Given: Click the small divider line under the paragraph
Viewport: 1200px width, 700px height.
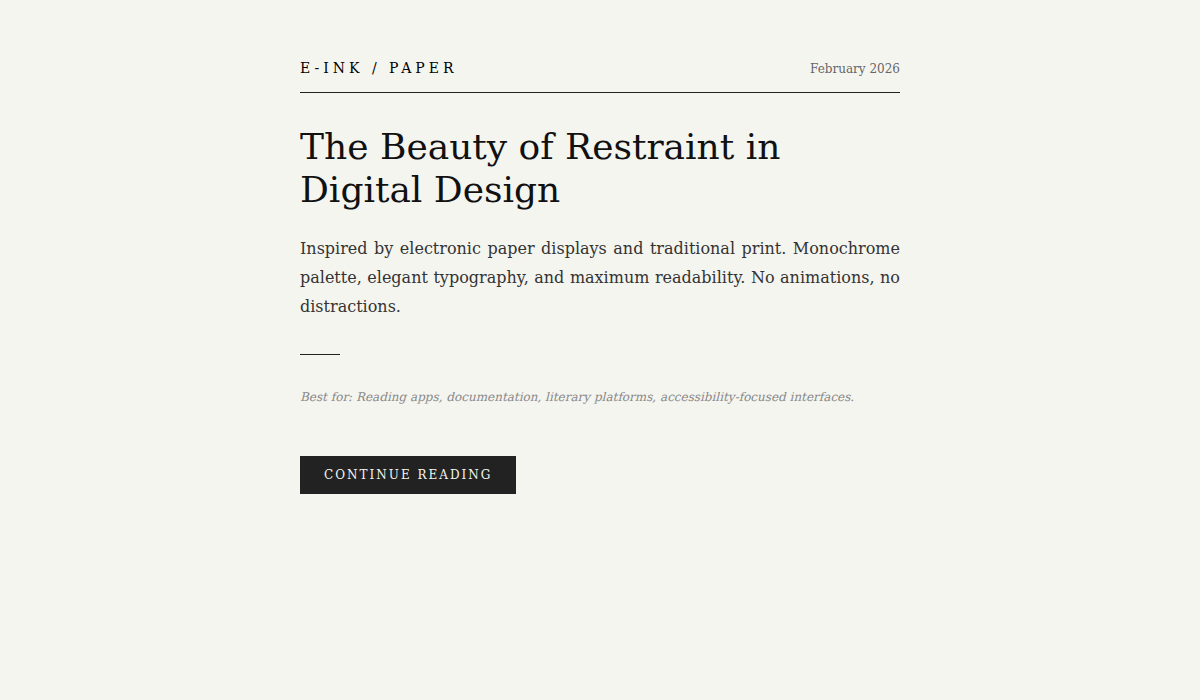Looking at the screenshot, I should [319, 353].
